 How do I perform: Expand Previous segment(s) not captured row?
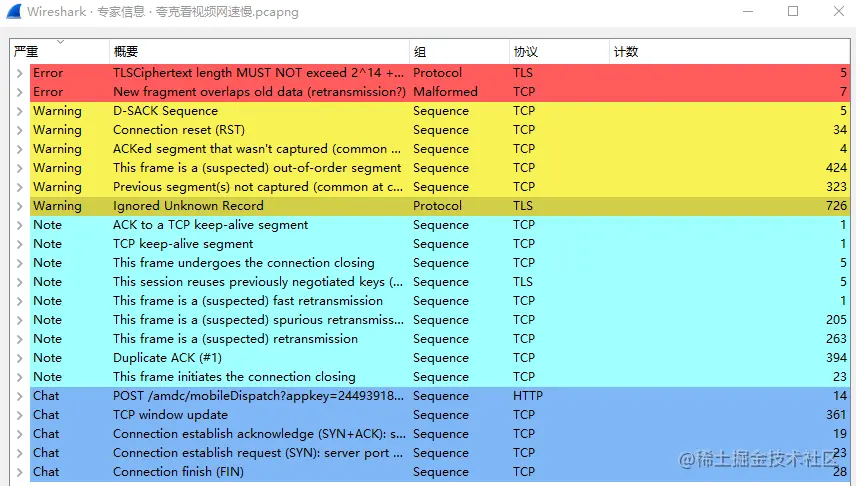[20, 187]
